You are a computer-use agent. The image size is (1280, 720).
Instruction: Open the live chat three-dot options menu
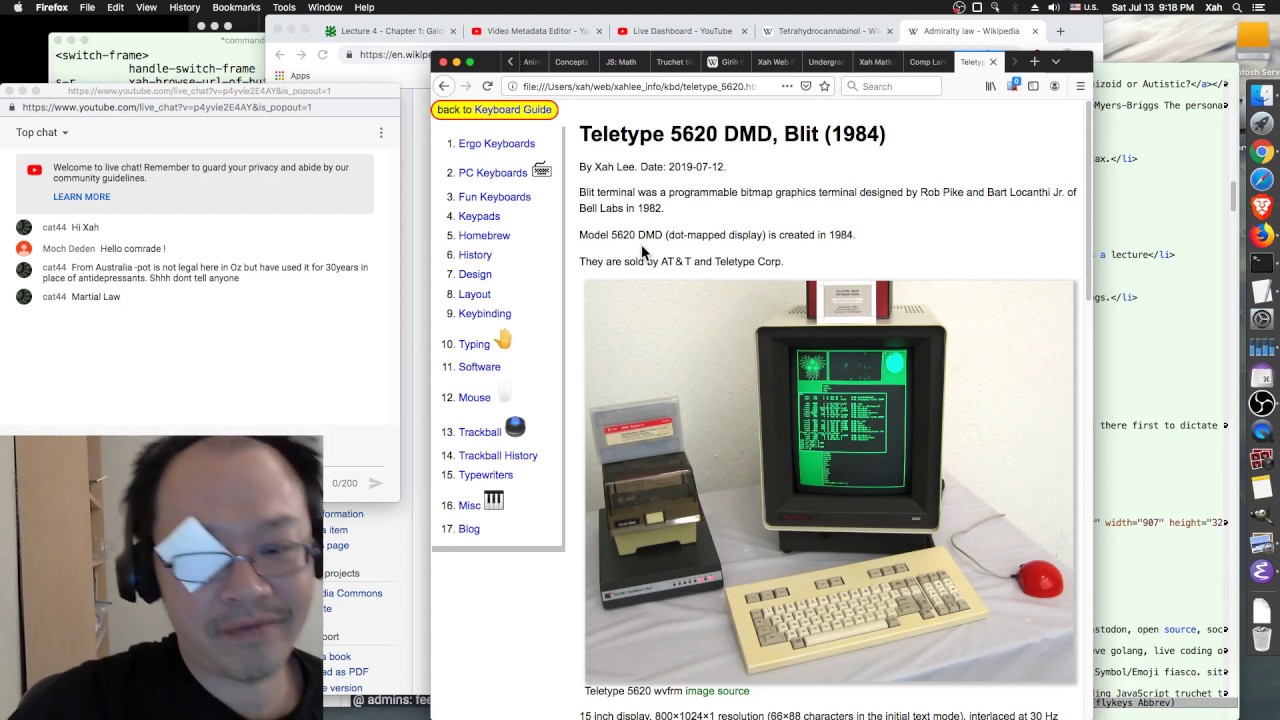click(381, 132)
